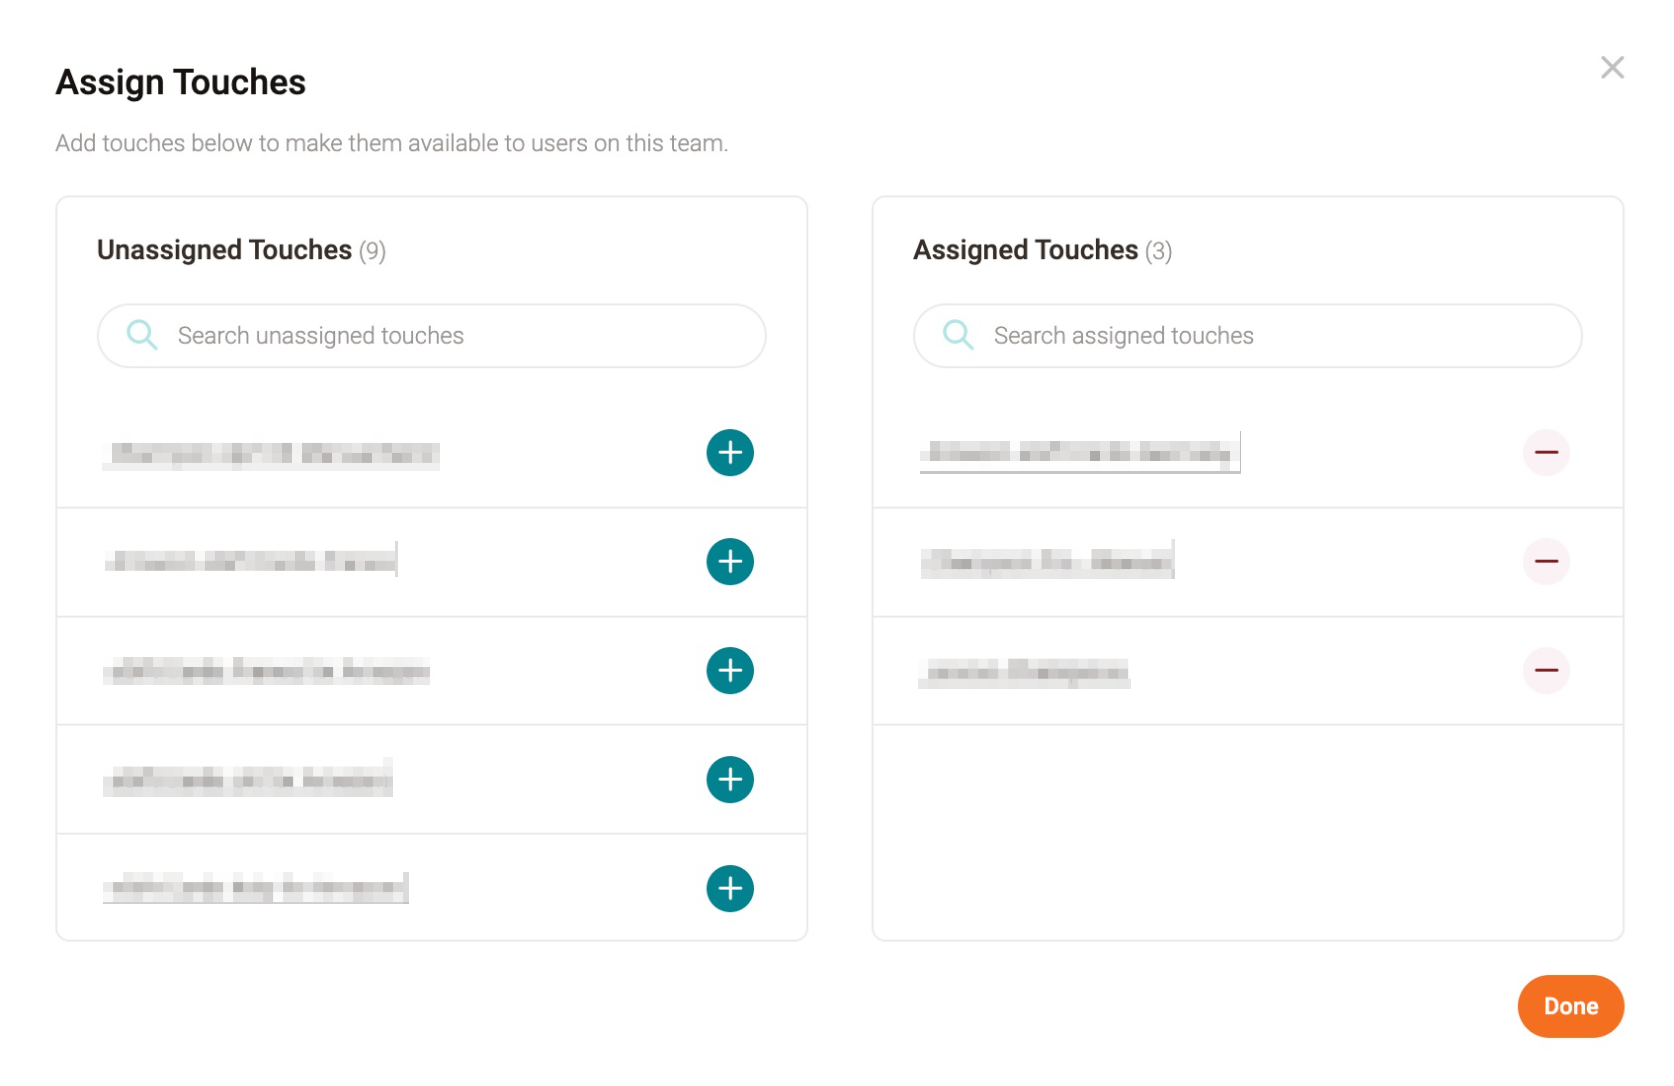Add the third unassigned touch

coord(730,671)
